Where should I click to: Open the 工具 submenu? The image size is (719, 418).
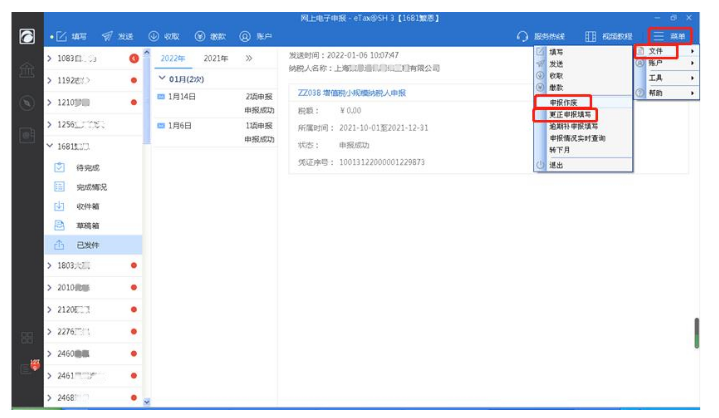tap(666, 78)
